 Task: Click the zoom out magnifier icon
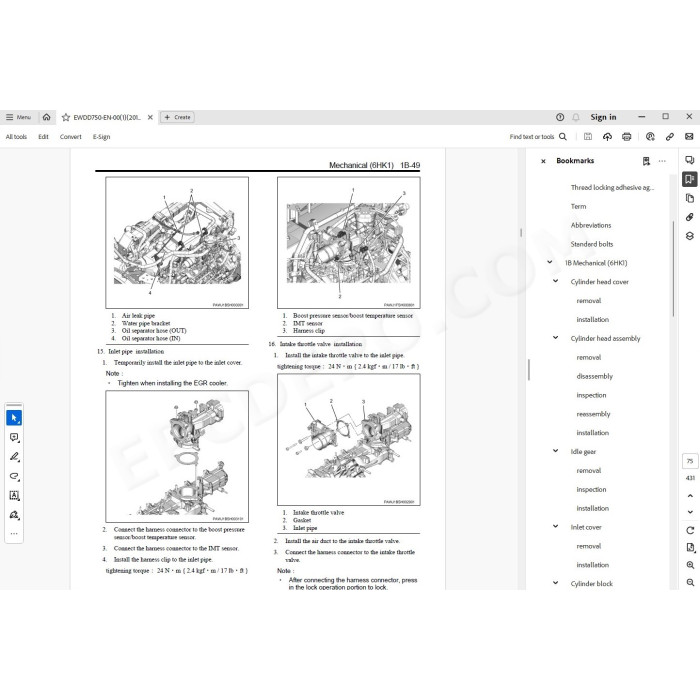[x=690, y=583]
